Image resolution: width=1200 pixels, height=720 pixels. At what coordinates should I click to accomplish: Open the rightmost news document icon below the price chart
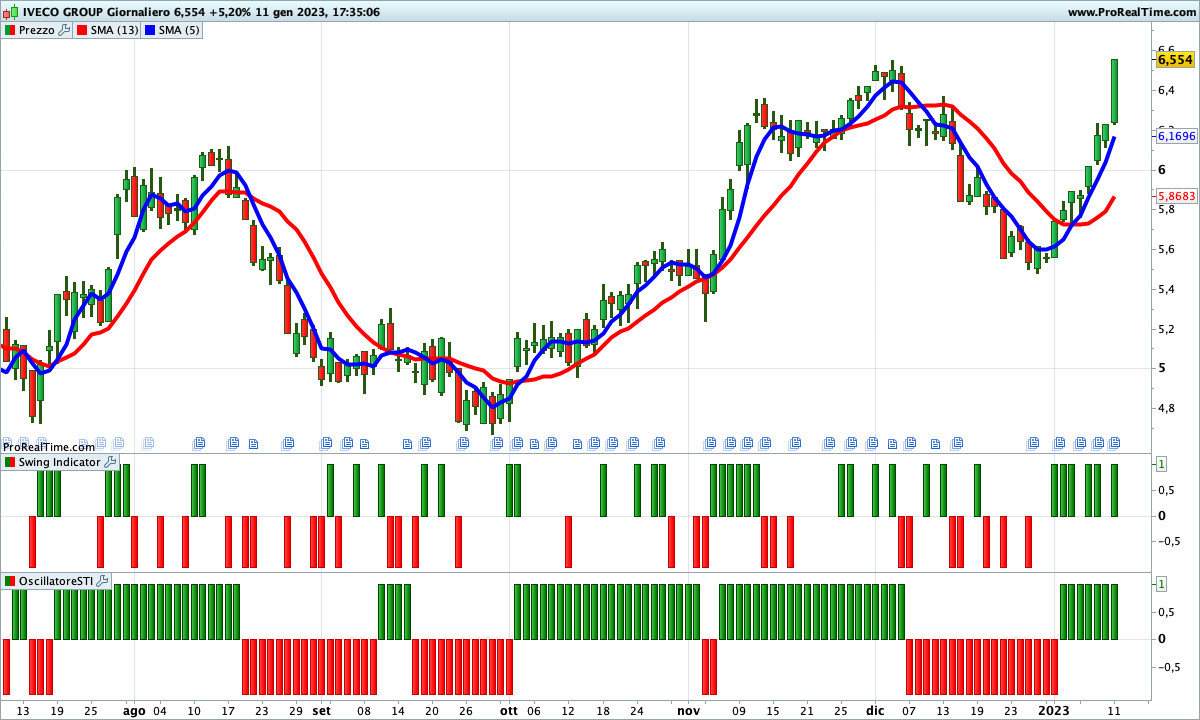coord(1114,442)
